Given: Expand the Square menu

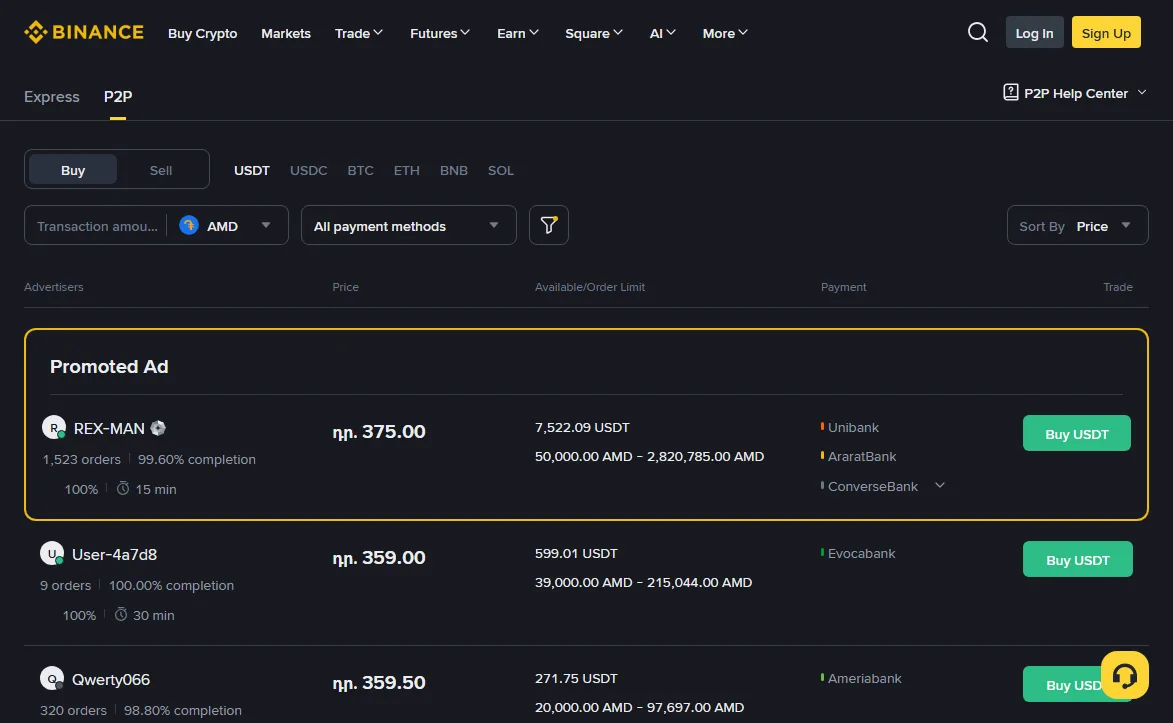Looking at the screenshot, I should 594,33.
